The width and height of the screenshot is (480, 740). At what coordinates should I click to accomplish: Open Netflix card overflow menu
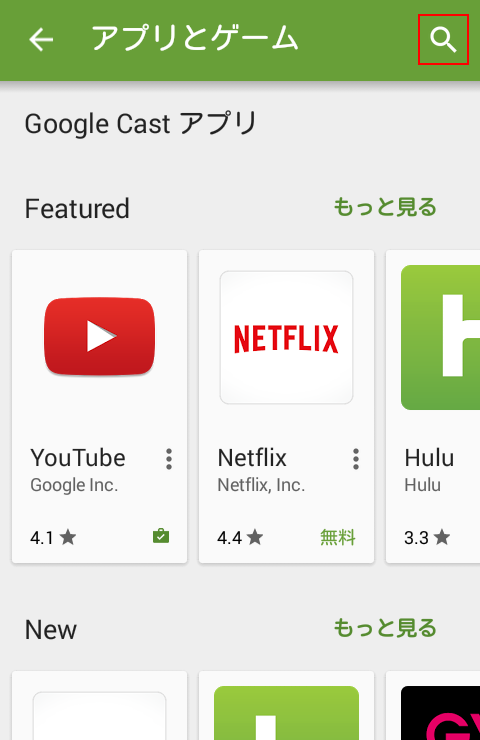coord(356,459)
